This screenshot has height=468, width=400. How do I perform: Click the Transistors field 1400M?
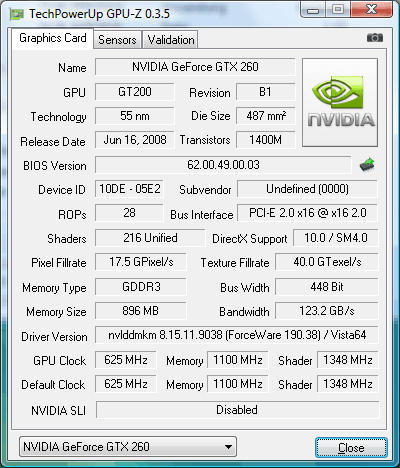tap(266, 140)
